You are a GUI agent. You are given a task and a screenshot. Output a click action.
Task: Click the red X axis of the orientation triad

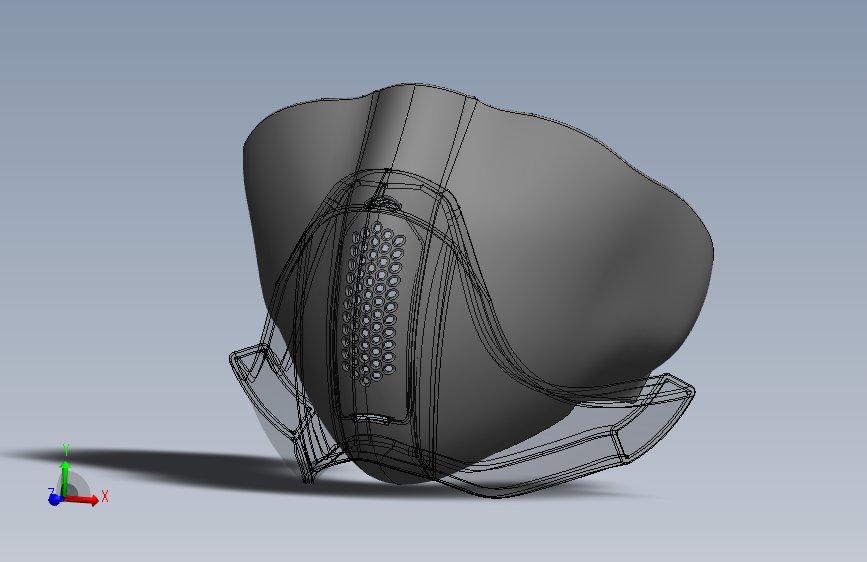(83, 500)
